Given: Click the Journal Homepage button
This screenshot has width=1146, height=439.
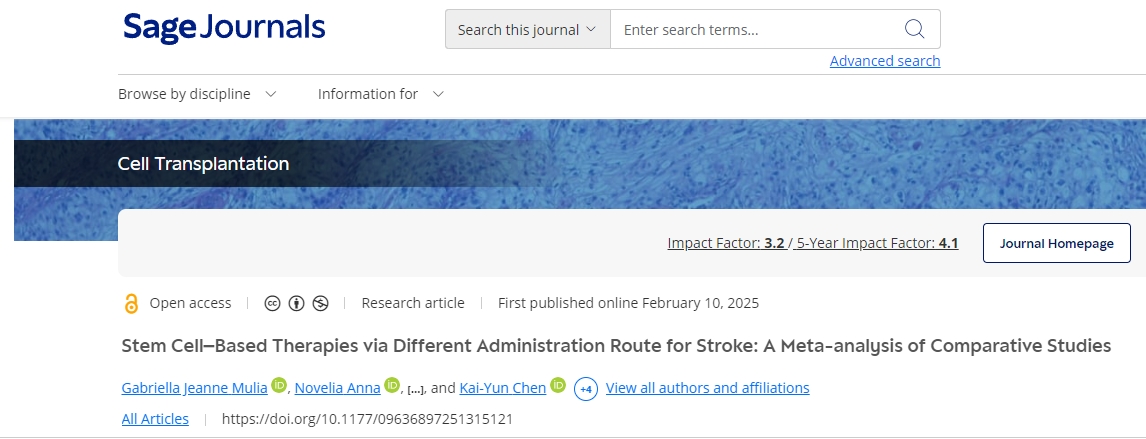Looking at the screenshot, I should (1056, 243).
